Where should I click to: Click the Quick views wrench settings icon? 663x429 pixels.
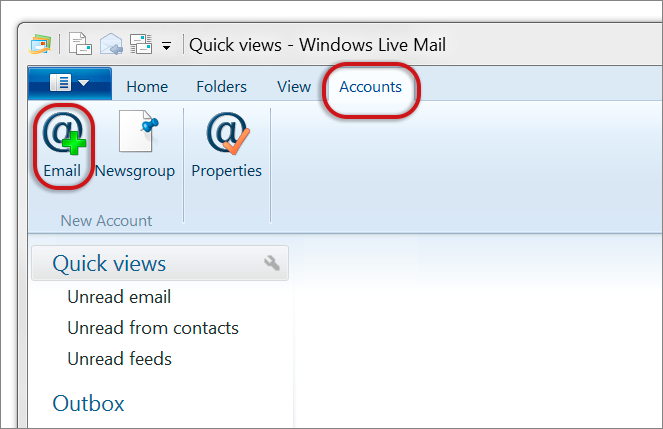[272, 263]
